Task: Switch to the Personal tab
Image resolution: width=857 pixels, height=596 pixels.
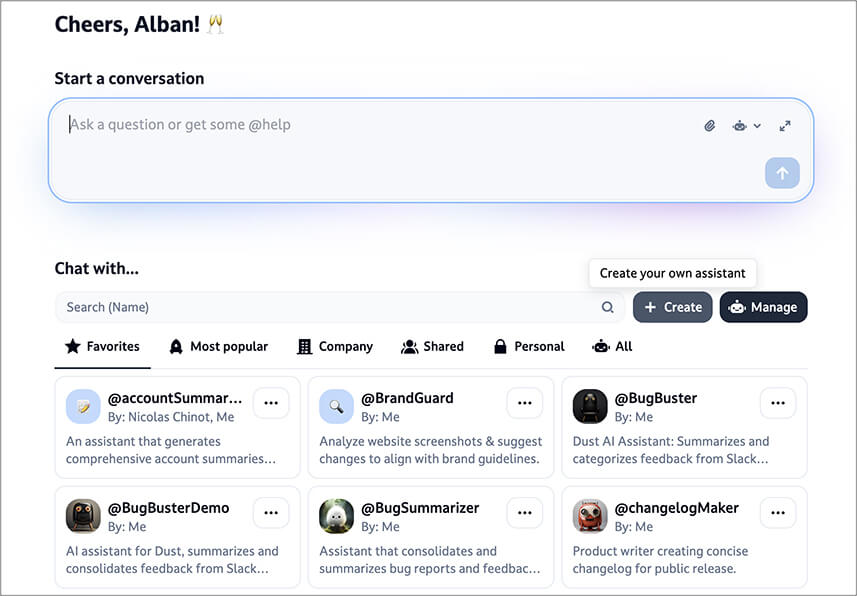Action: coord(528,346)
